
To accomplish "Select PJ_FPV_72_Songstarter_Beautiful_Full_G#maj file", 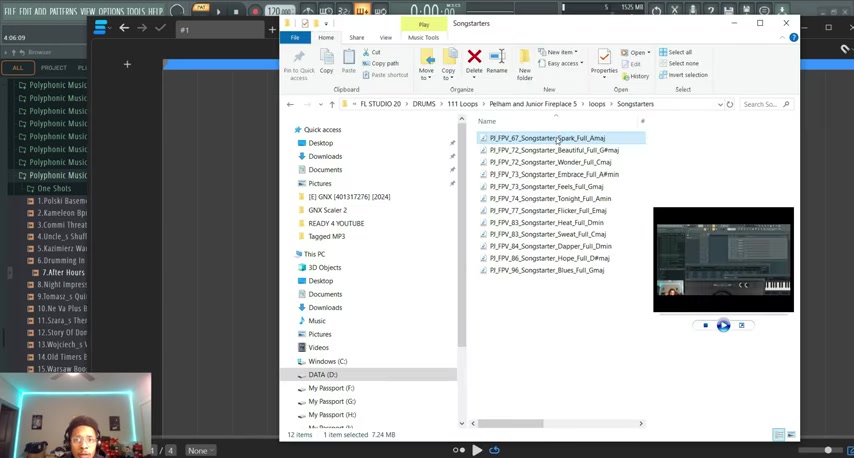I will [554, 150].
